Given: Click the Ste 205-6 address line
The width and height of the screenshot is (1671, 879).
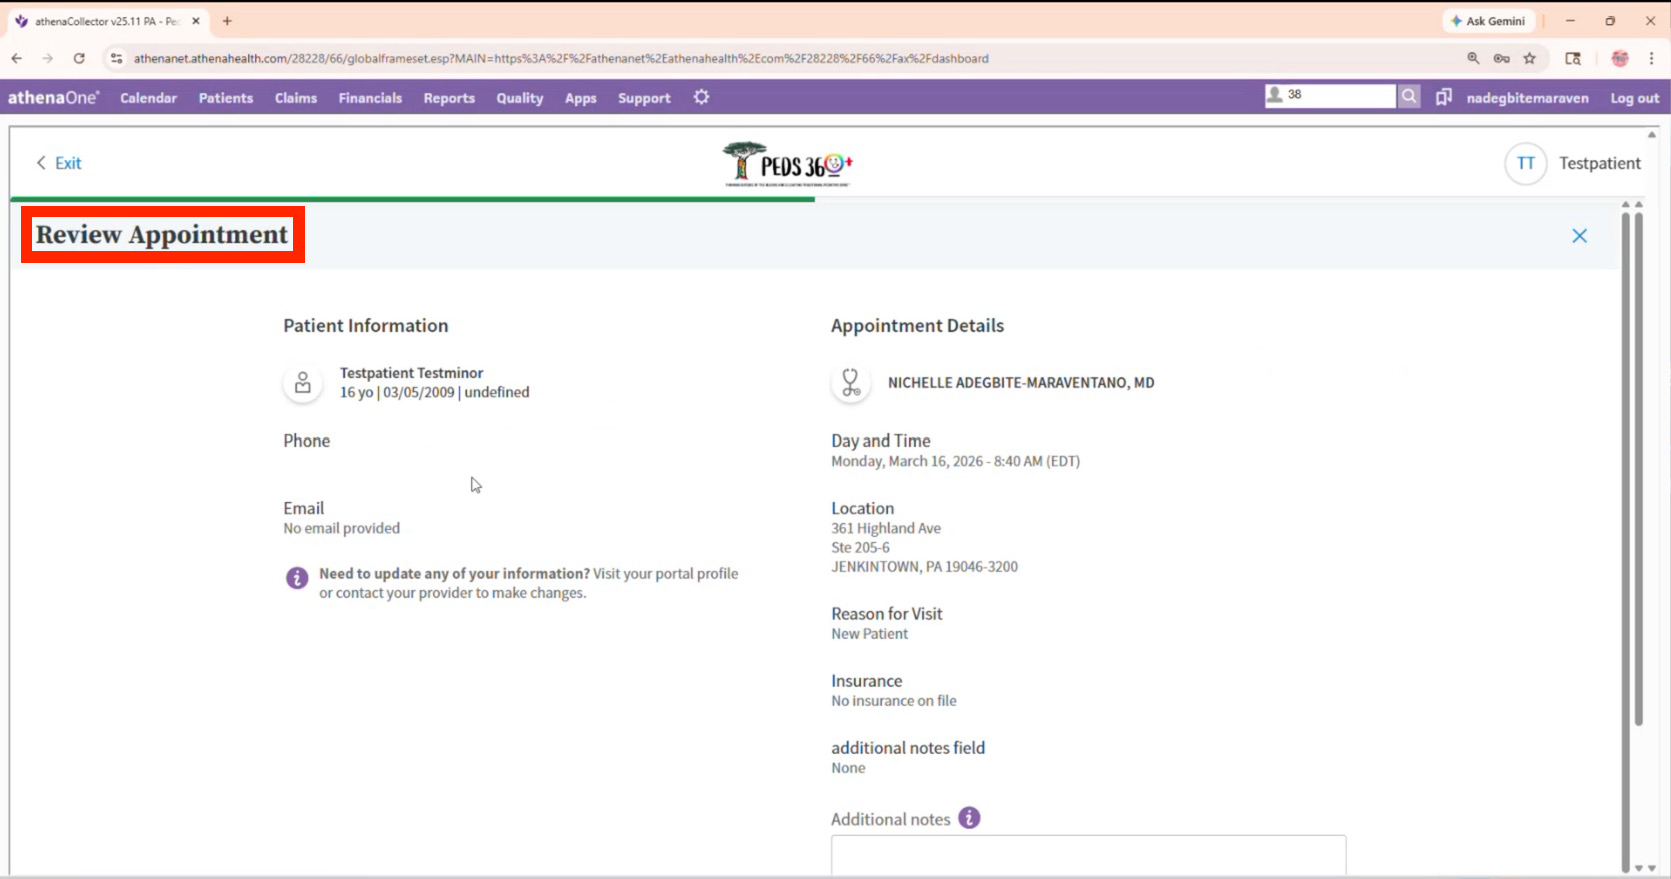Looking at the screenshot, I should pos(860,547).
